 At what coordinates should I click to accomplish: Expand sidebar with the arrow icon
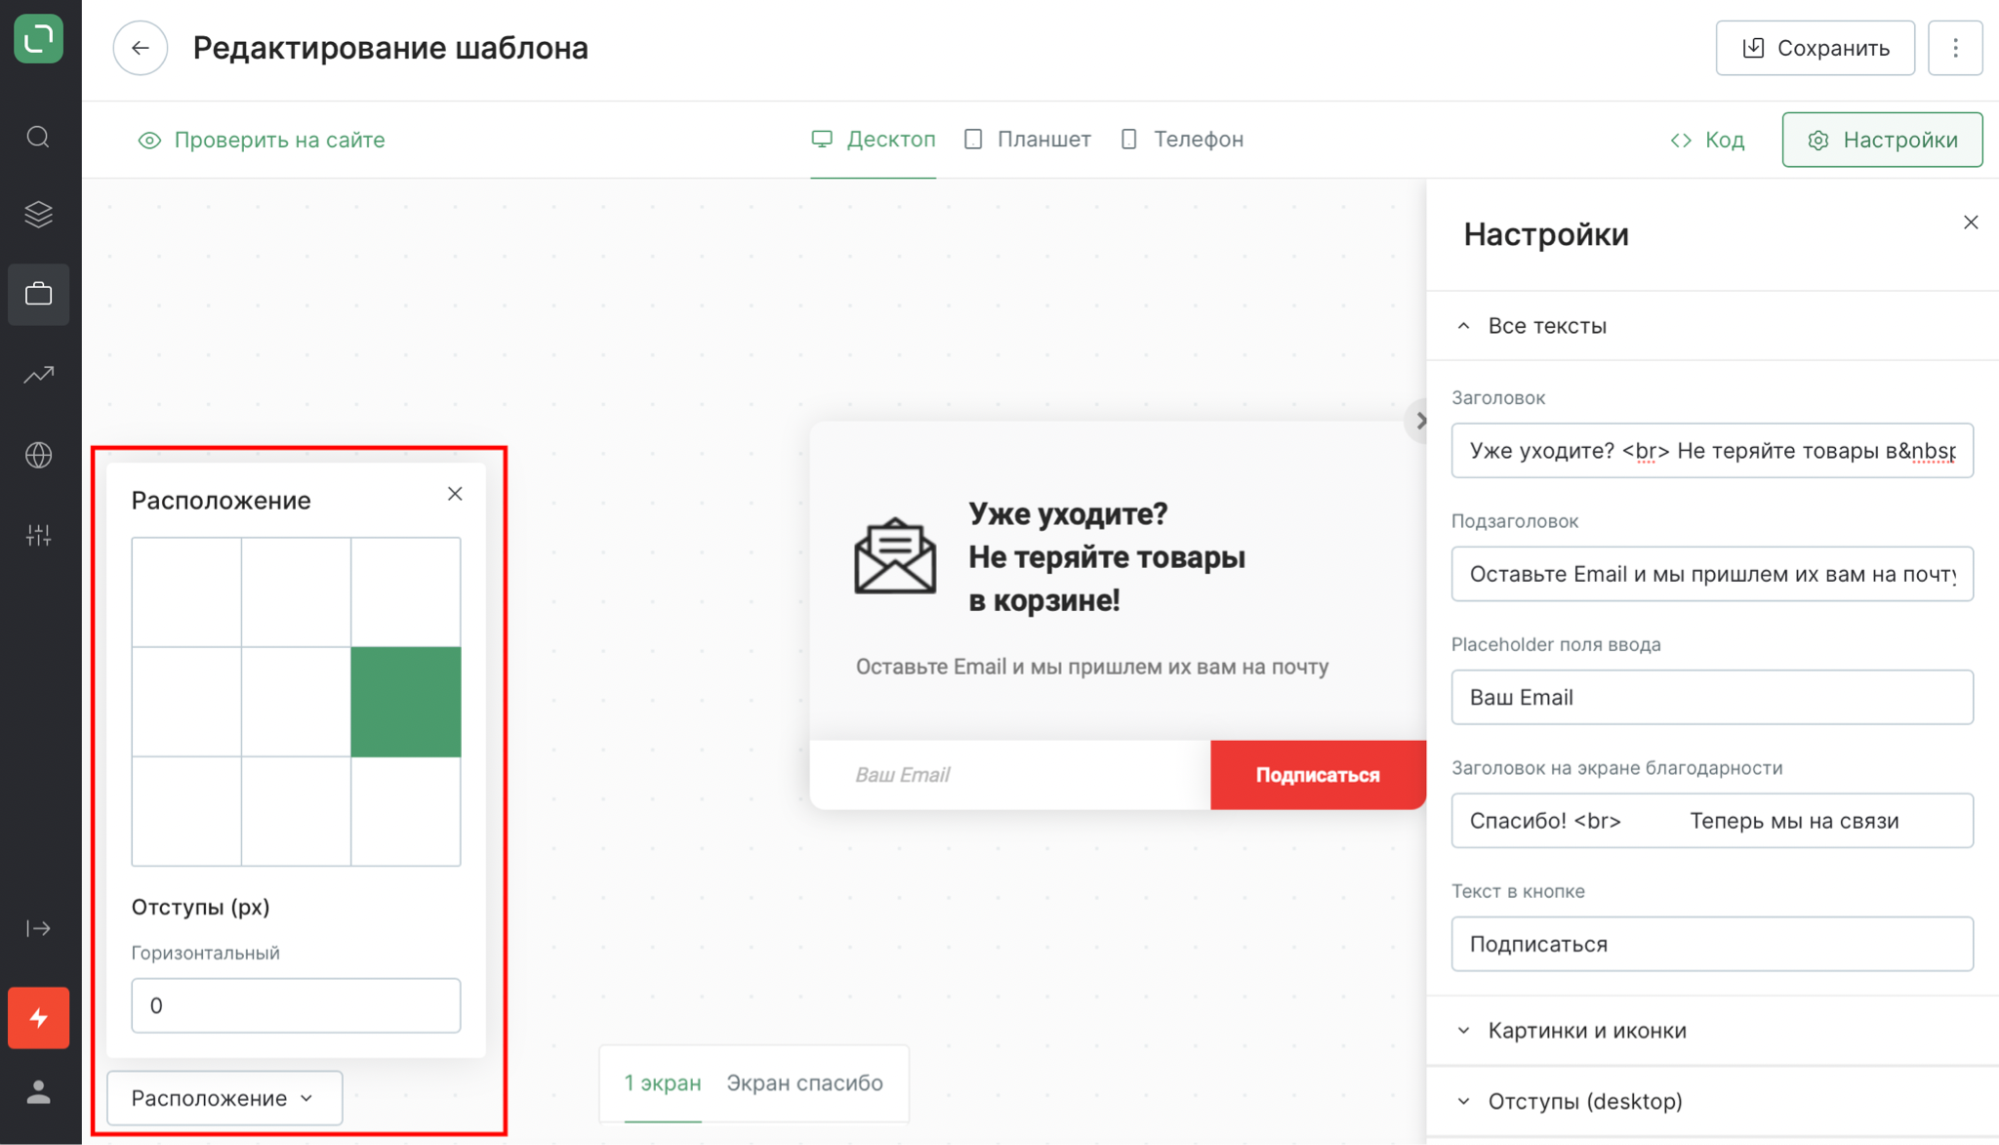coord(38,928)
